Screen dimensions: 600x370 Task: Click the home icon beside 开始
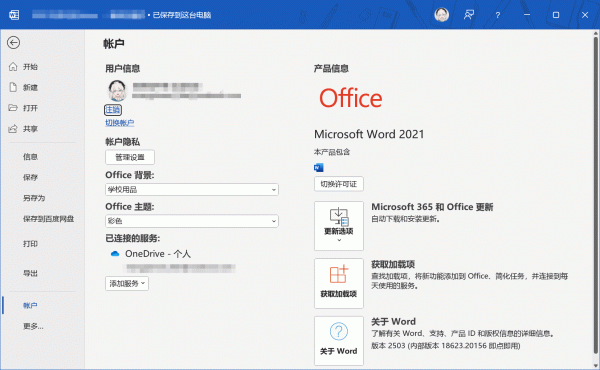point(13,67)
